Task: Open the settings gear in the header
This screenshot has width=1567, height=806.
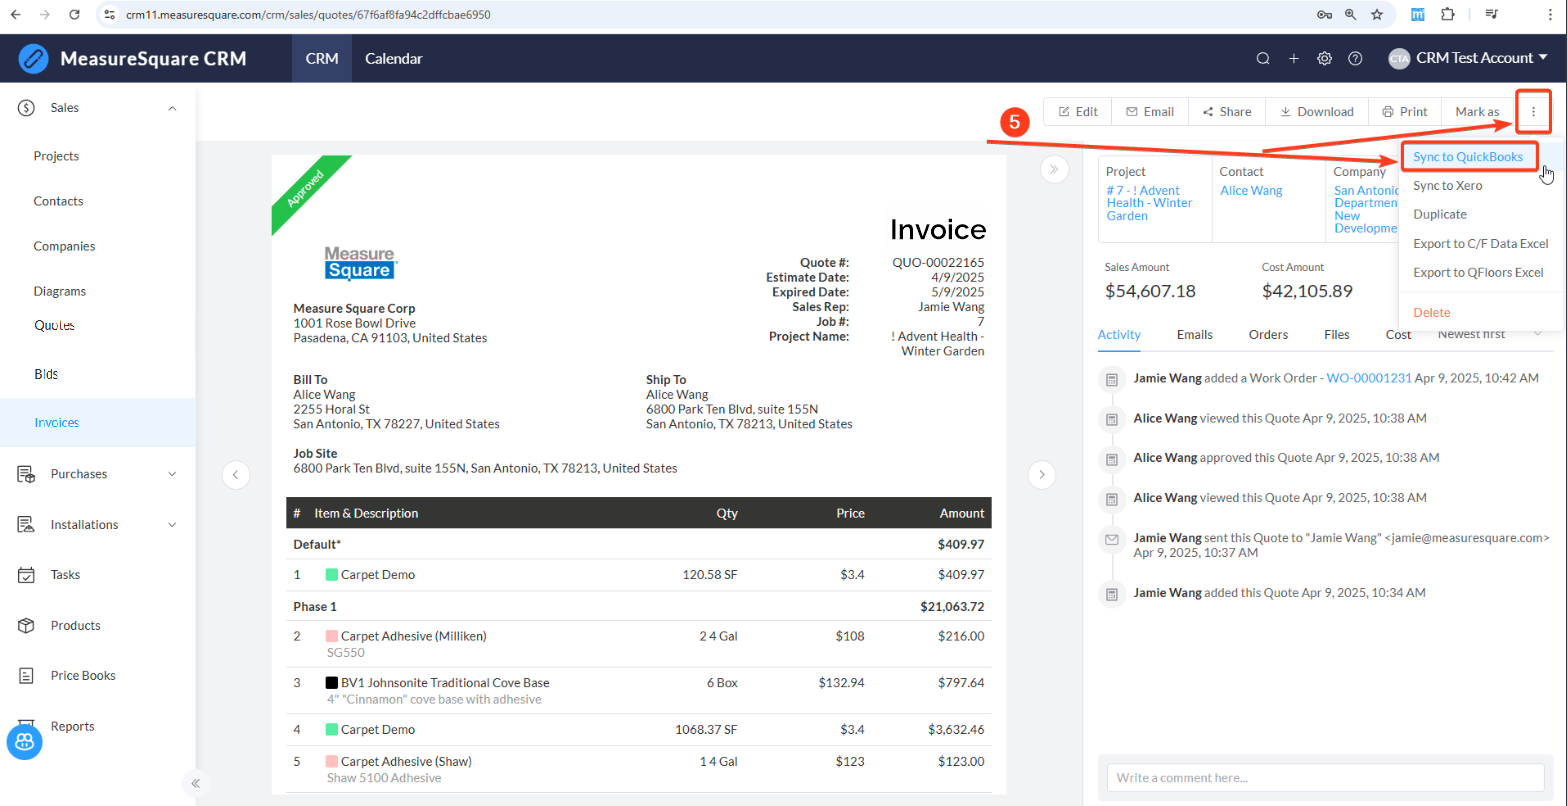Action: [x=1324, y=59]
